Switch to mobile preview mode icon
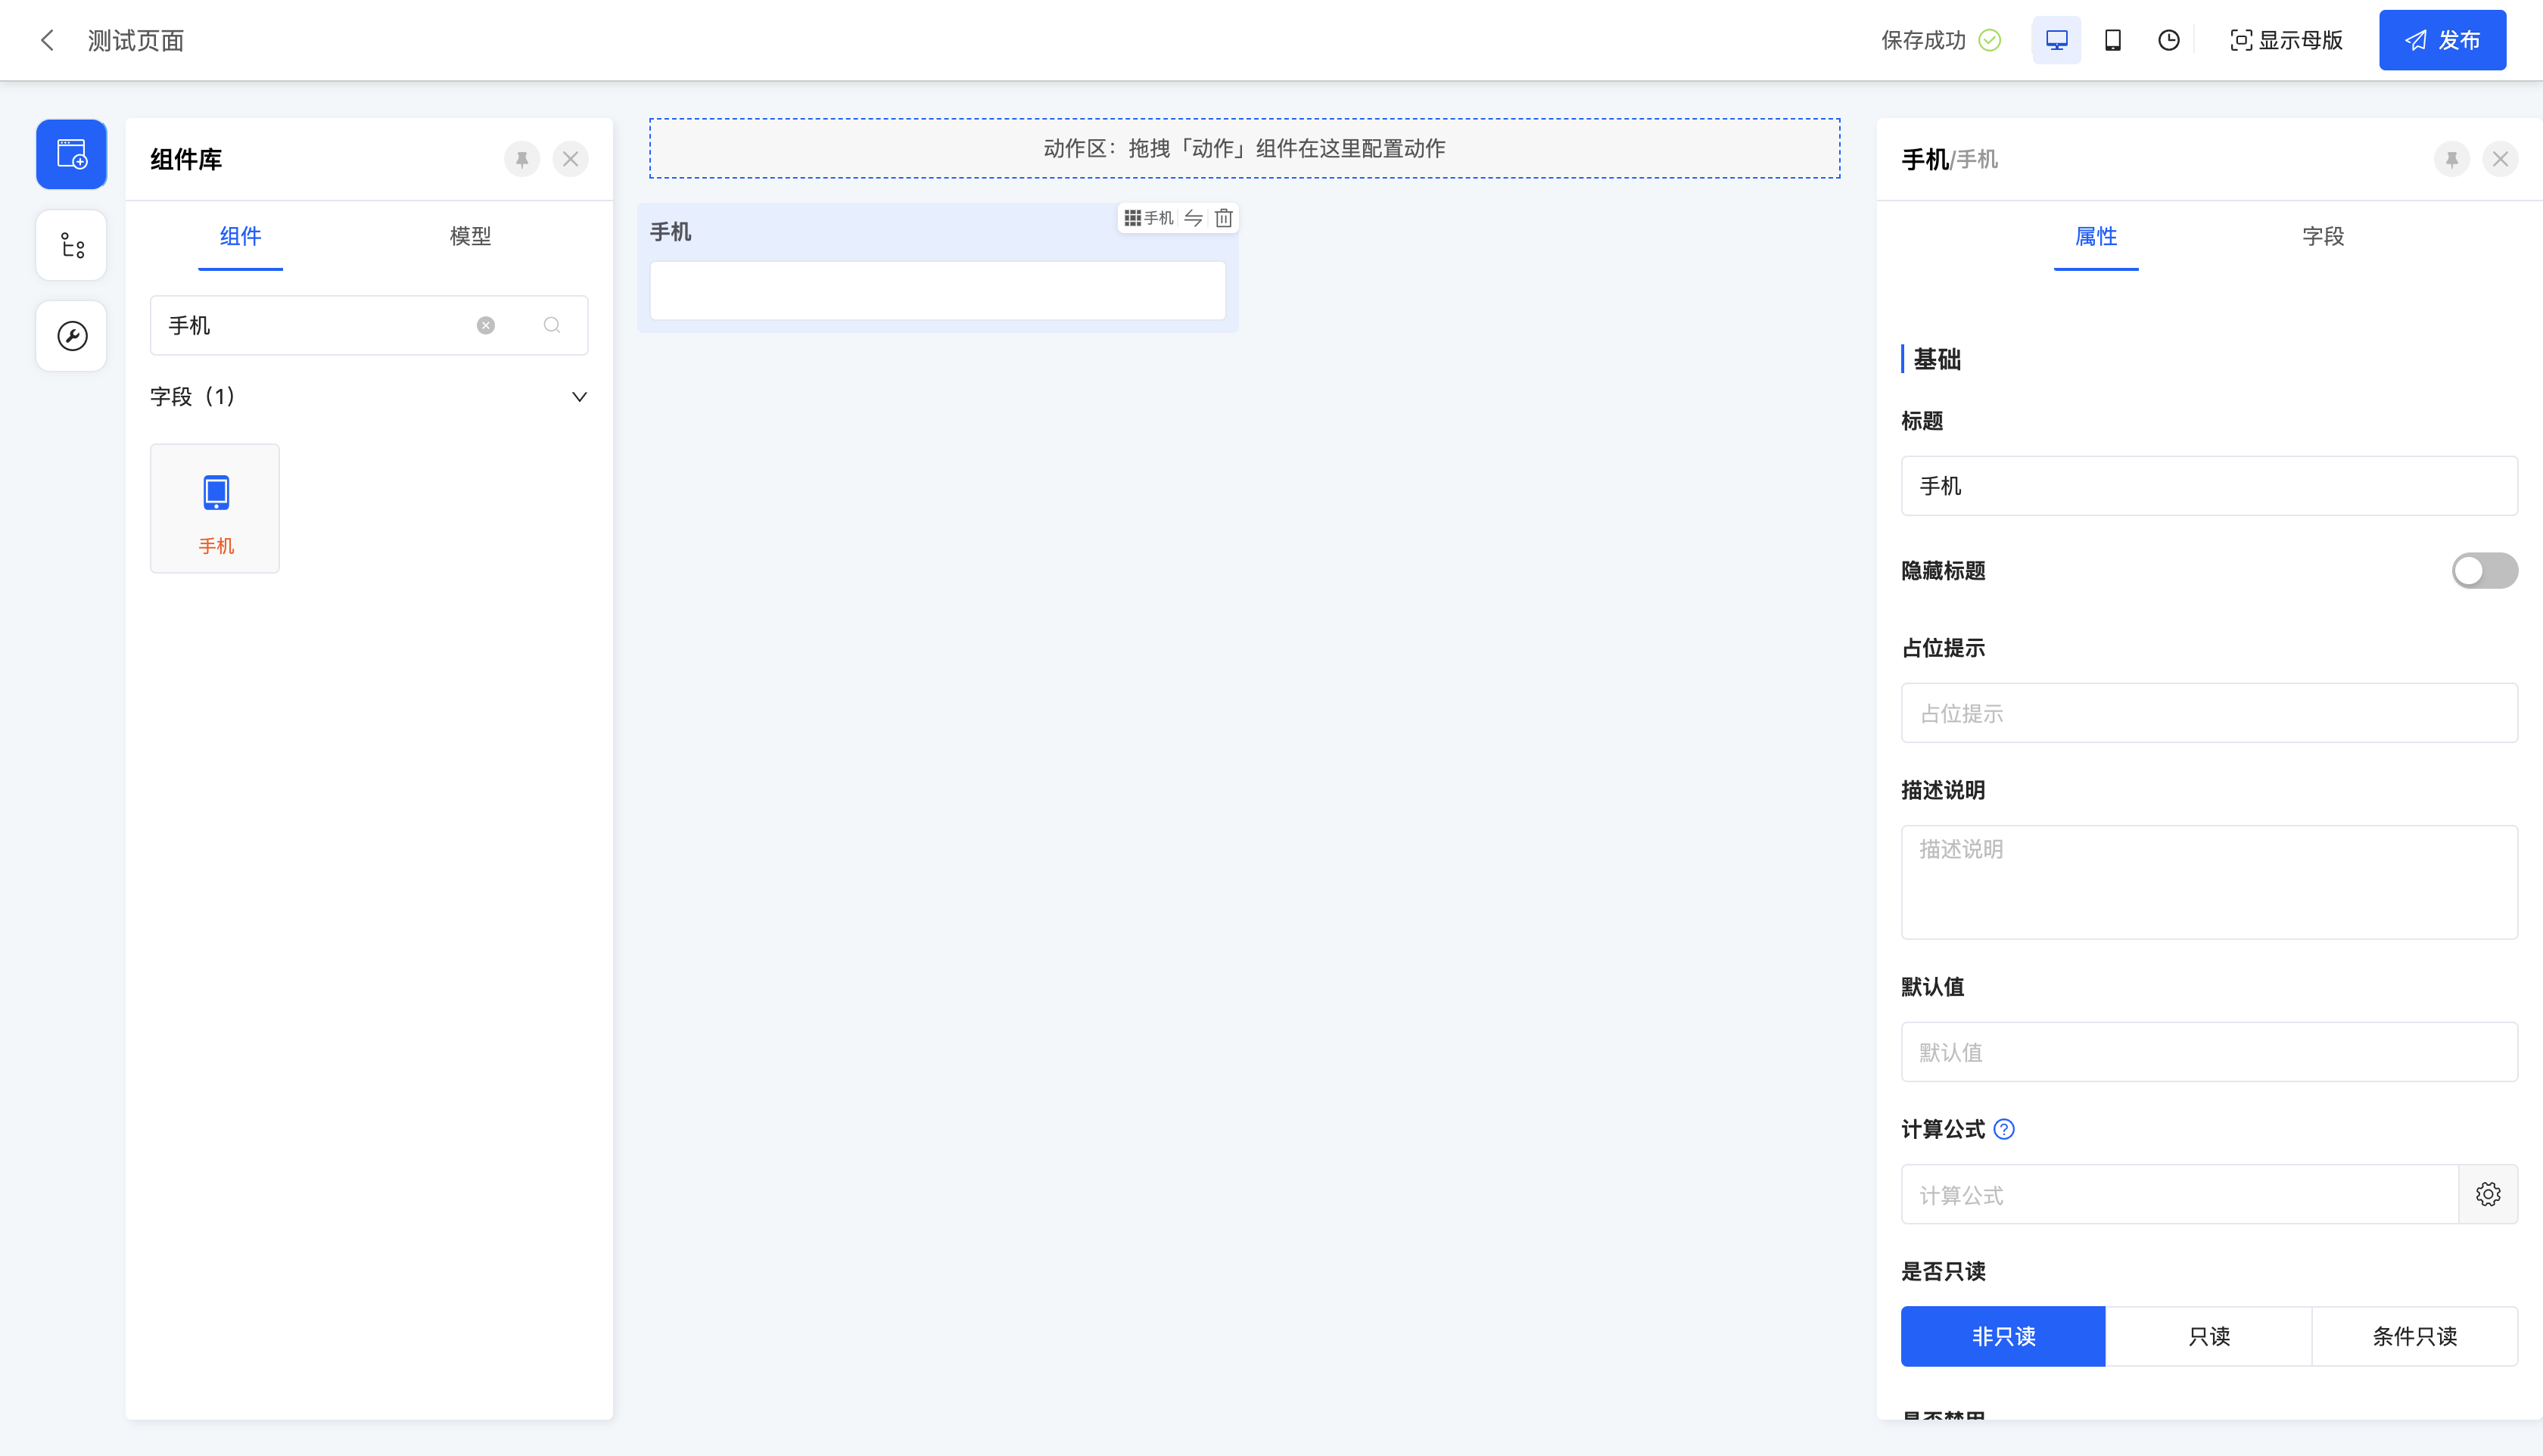 (2113, 40)
